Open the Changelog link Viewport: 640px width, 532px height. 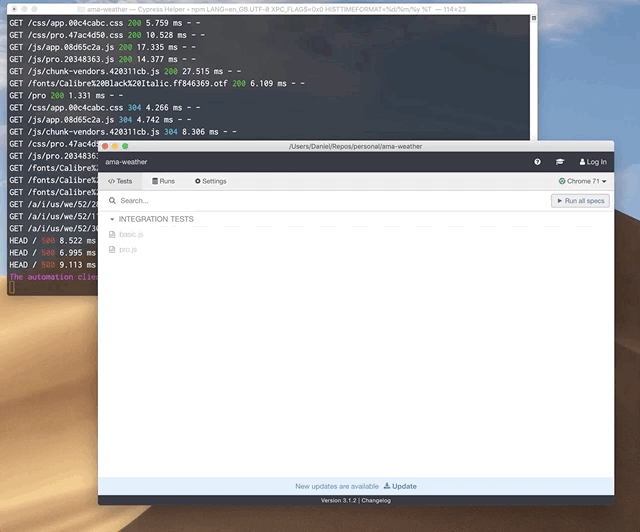click(x=376, y=501)
